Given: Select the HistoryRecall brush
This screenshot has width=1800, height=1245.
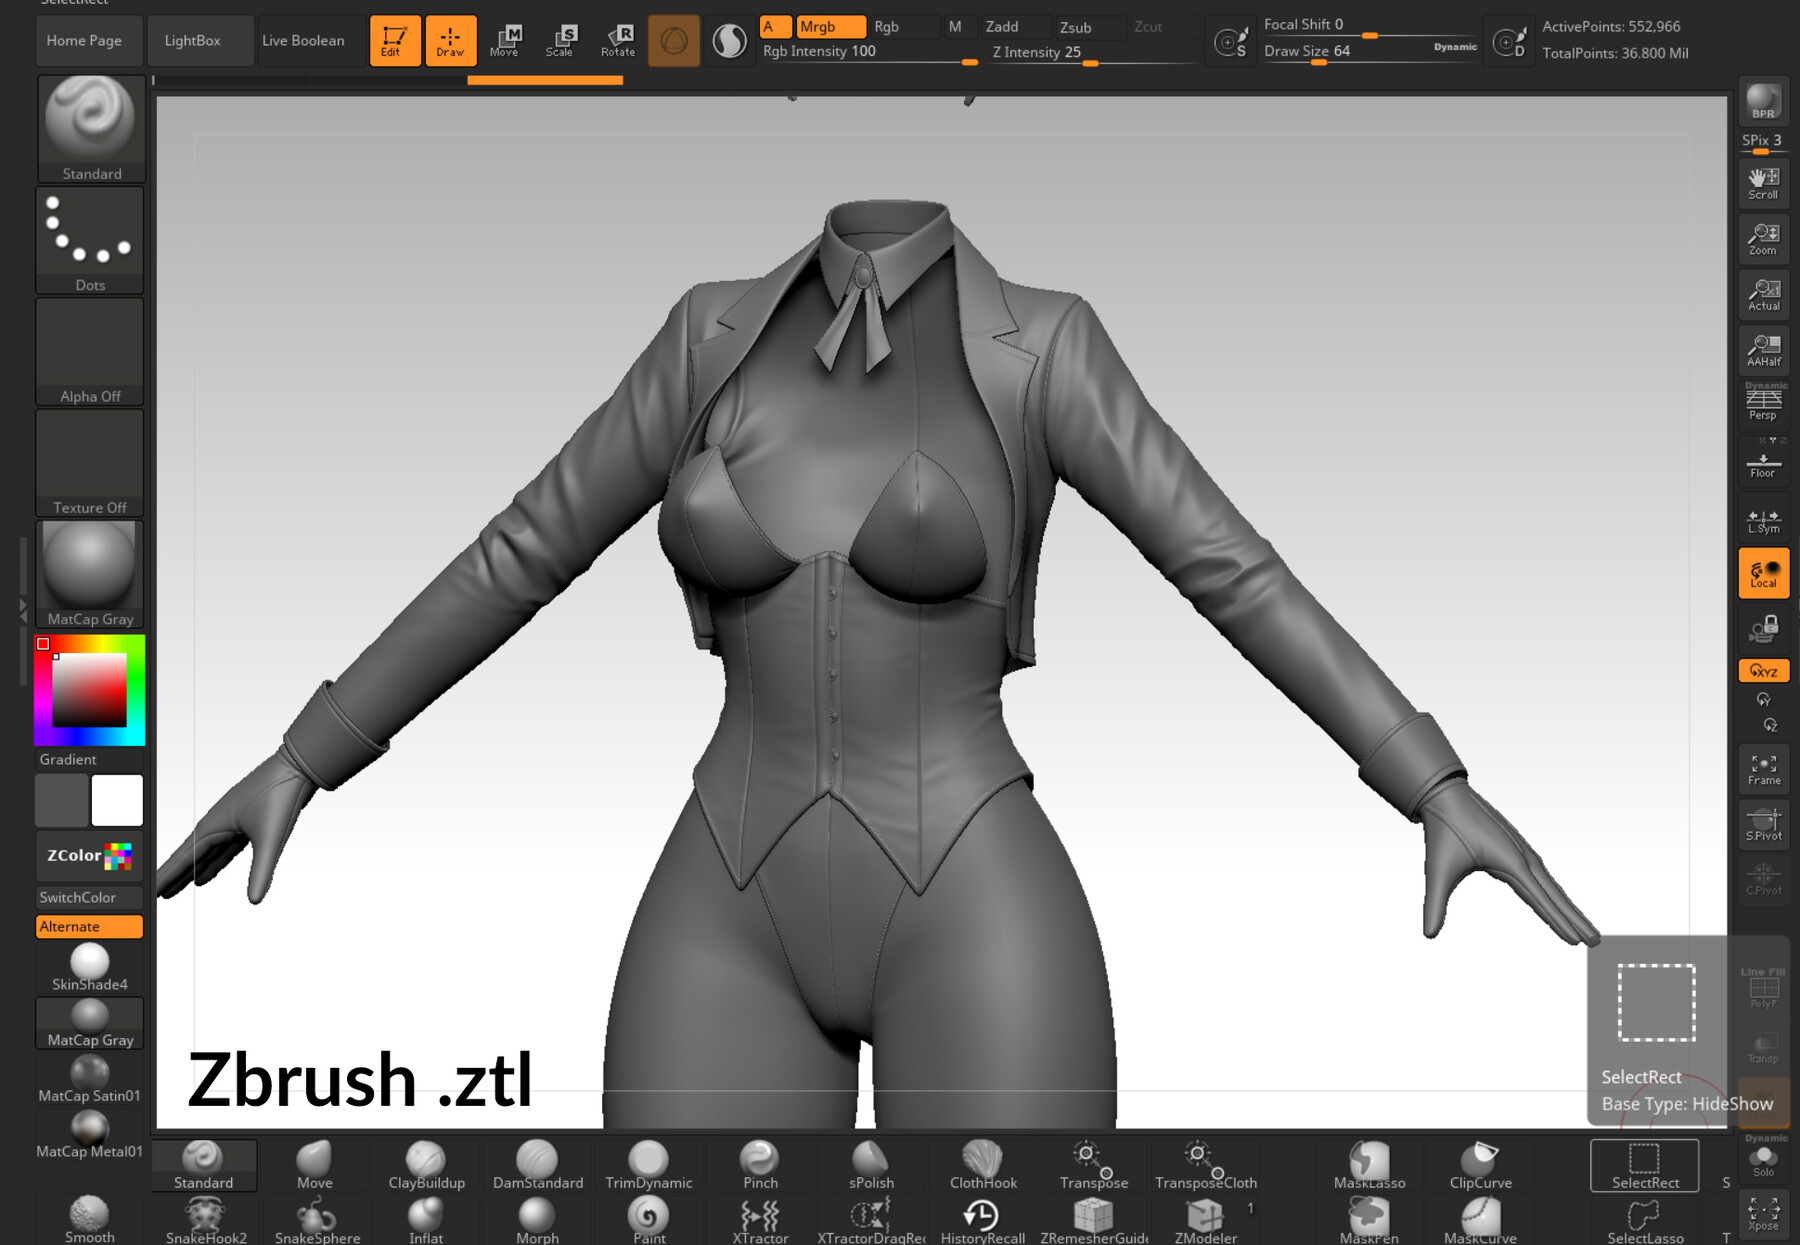Looking at the screenshot, I should (x=982, y=1221).
